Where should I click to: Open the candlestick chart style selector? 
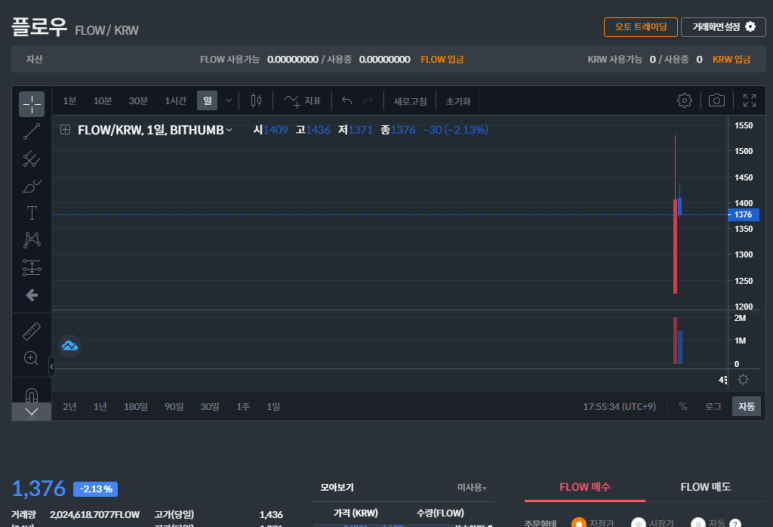[256, 101]
